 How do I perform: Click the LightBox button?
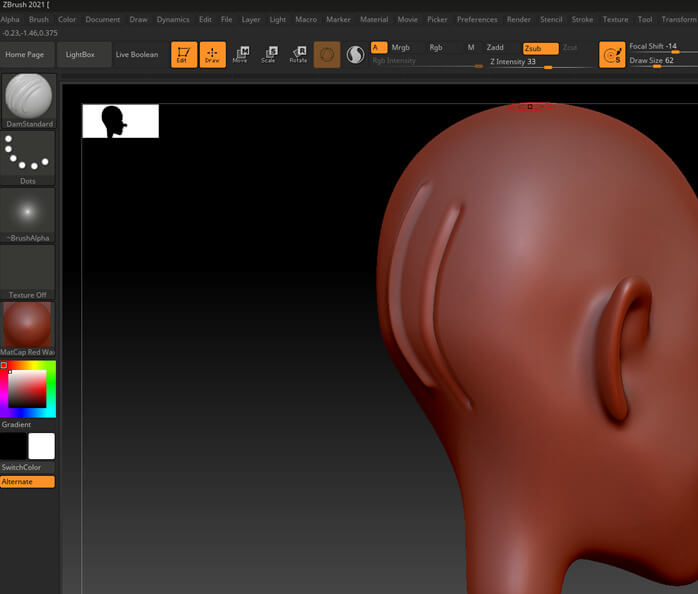(80, 54)
